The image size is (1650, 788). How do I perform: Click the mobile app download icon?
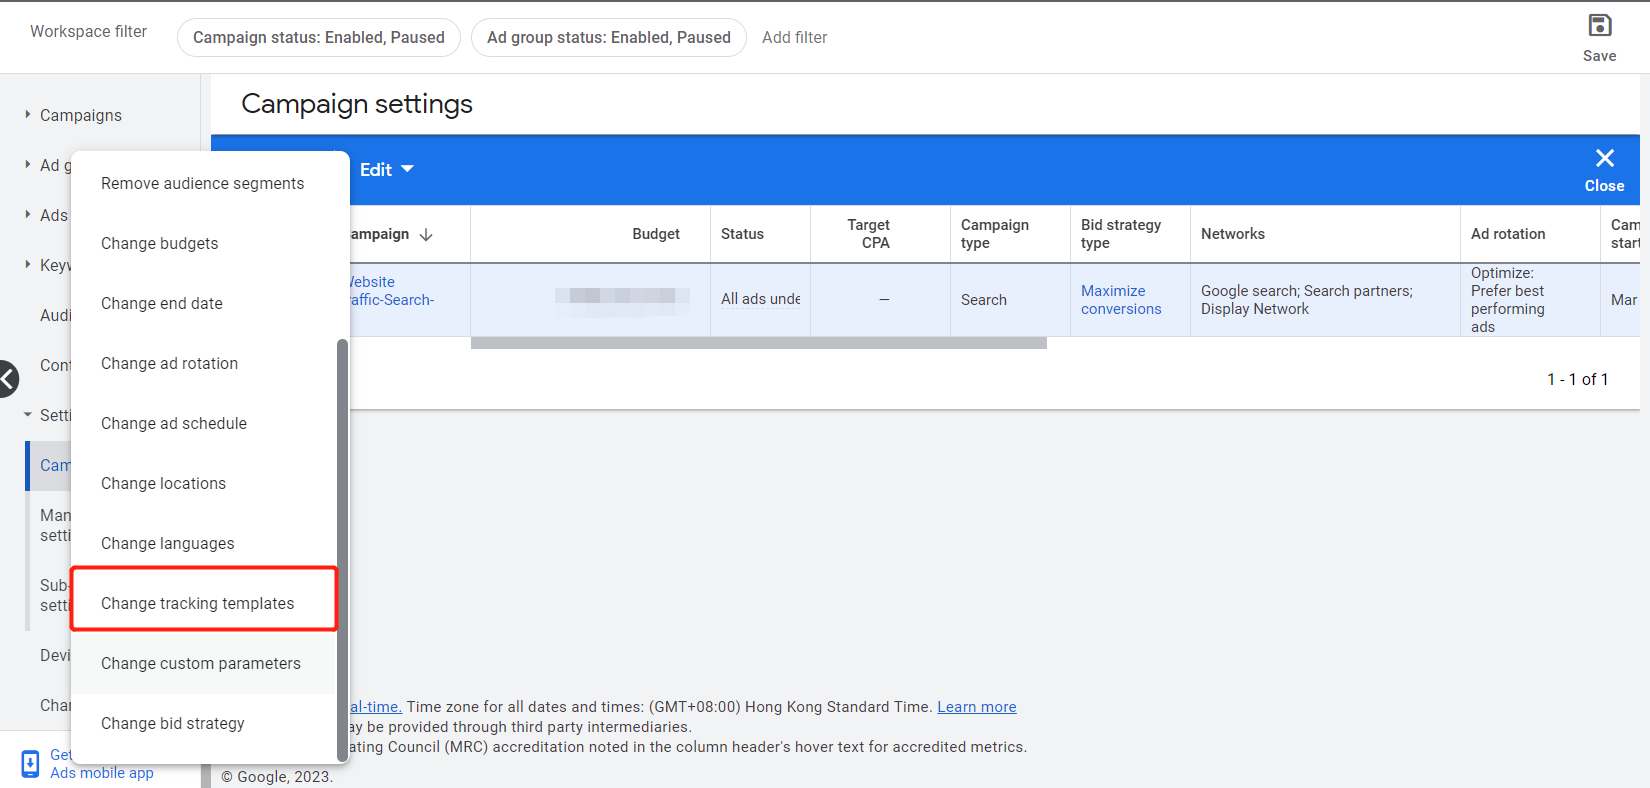30,764
